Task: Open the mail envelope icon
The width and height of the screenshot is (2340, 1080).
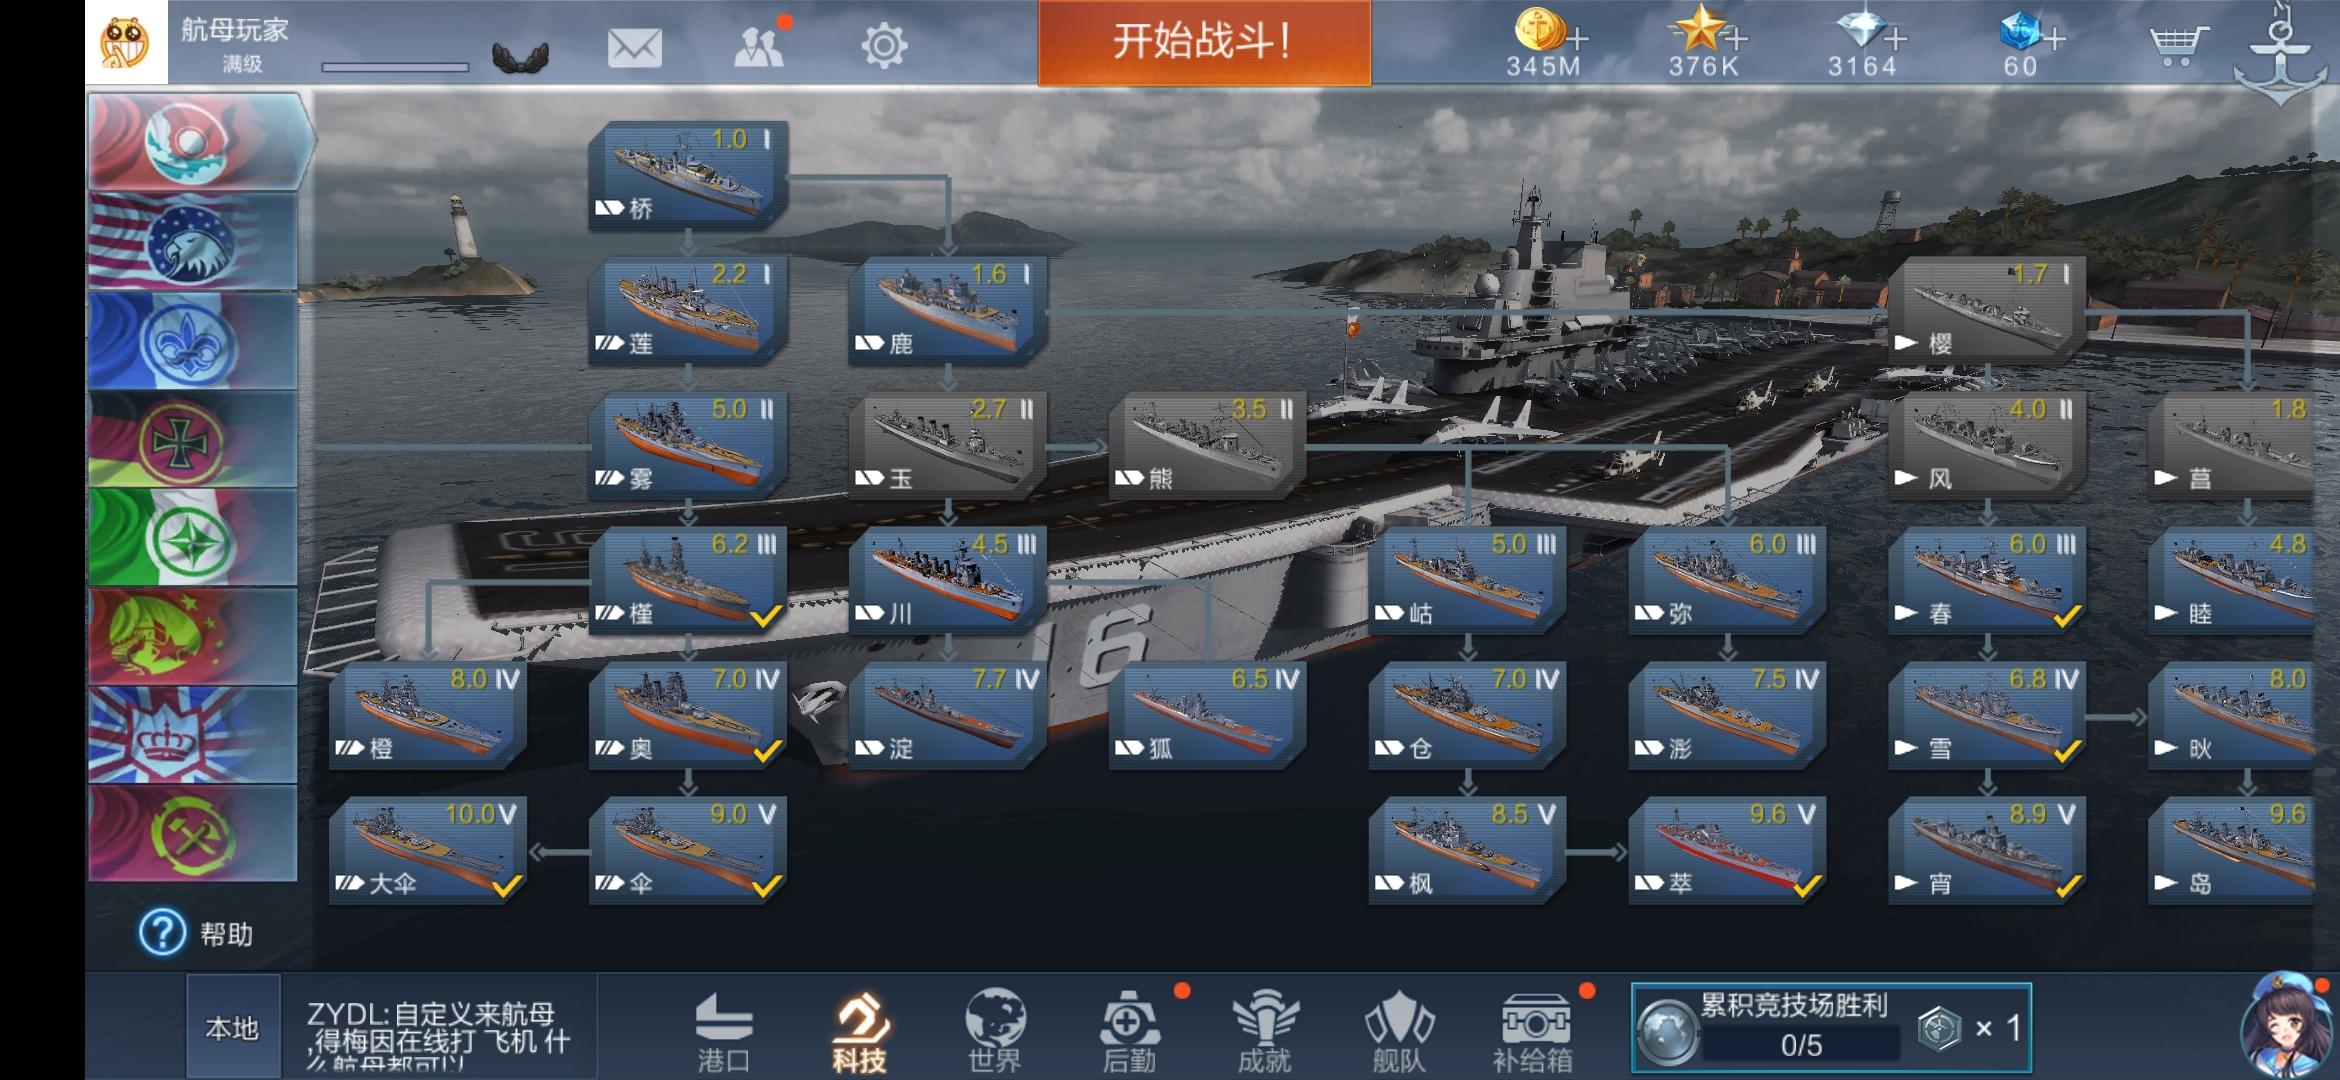Action: pyautogui.click(x=634, y=47)
